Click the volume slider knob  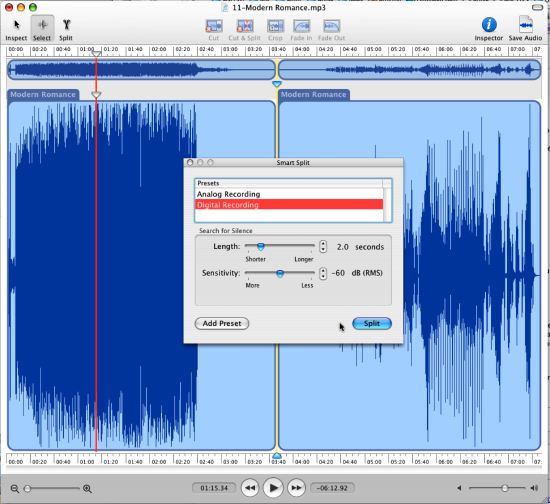(504, 488)
